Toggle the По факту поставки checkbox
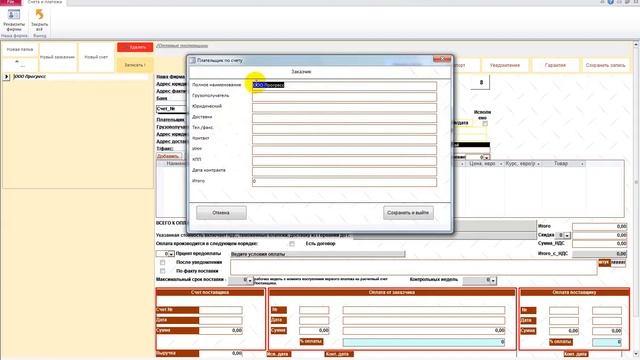This screenshot has height=360, width=640. (162, 271)
